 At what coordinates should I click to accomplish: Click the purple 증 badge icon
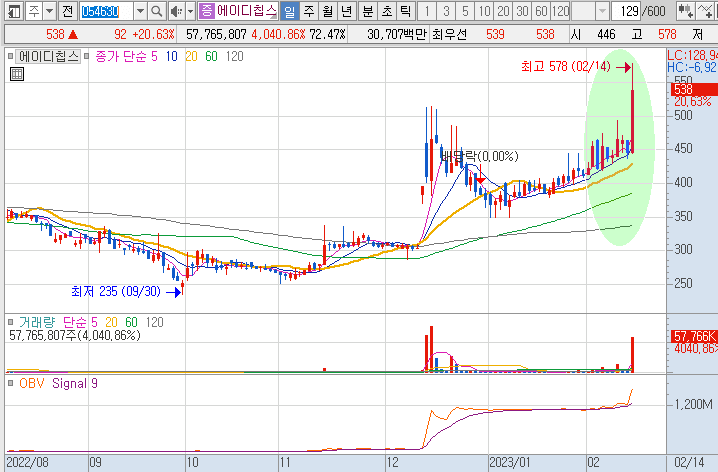pyautogui.click(x=207, y=11)
